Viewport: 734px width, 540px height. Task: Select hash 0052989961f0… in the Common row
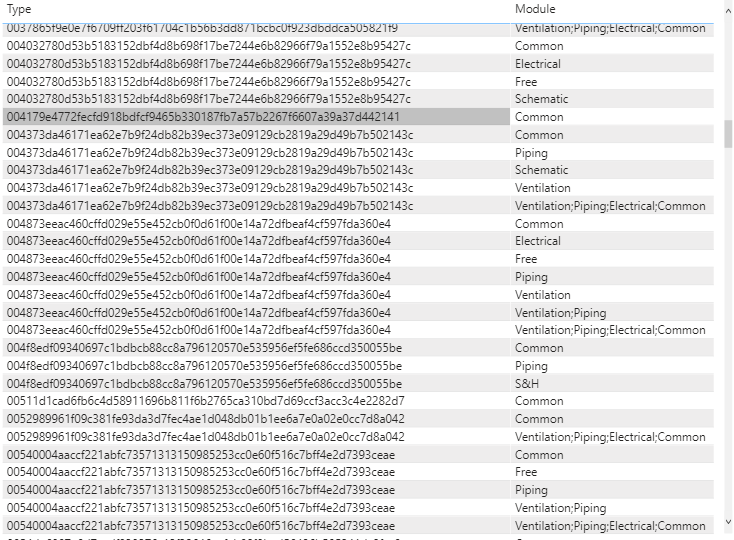coord(206,419)
